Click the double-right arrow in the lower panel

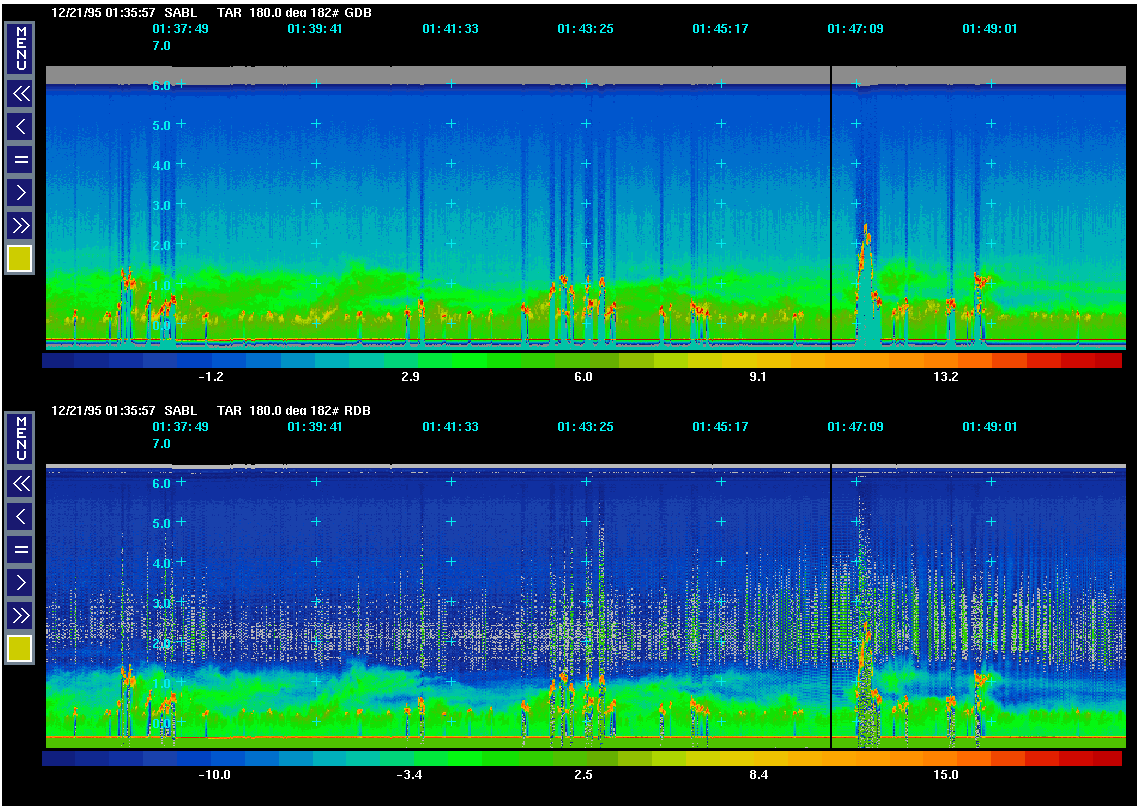pyautogui.click(x=21, y=614)
